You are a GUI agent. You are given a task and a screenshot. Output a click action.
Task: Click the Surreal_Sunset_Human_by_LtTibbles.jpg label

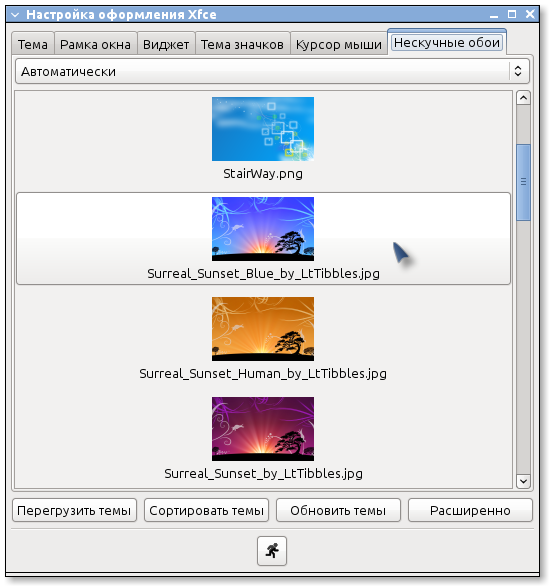tap(263, 374)
